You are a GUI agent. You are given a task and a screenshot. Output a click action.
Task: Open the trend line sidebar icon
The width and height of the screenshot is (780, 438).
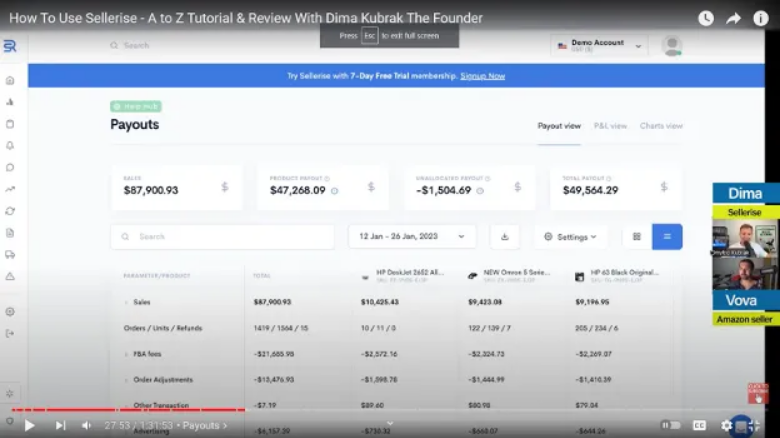[10, 189]
